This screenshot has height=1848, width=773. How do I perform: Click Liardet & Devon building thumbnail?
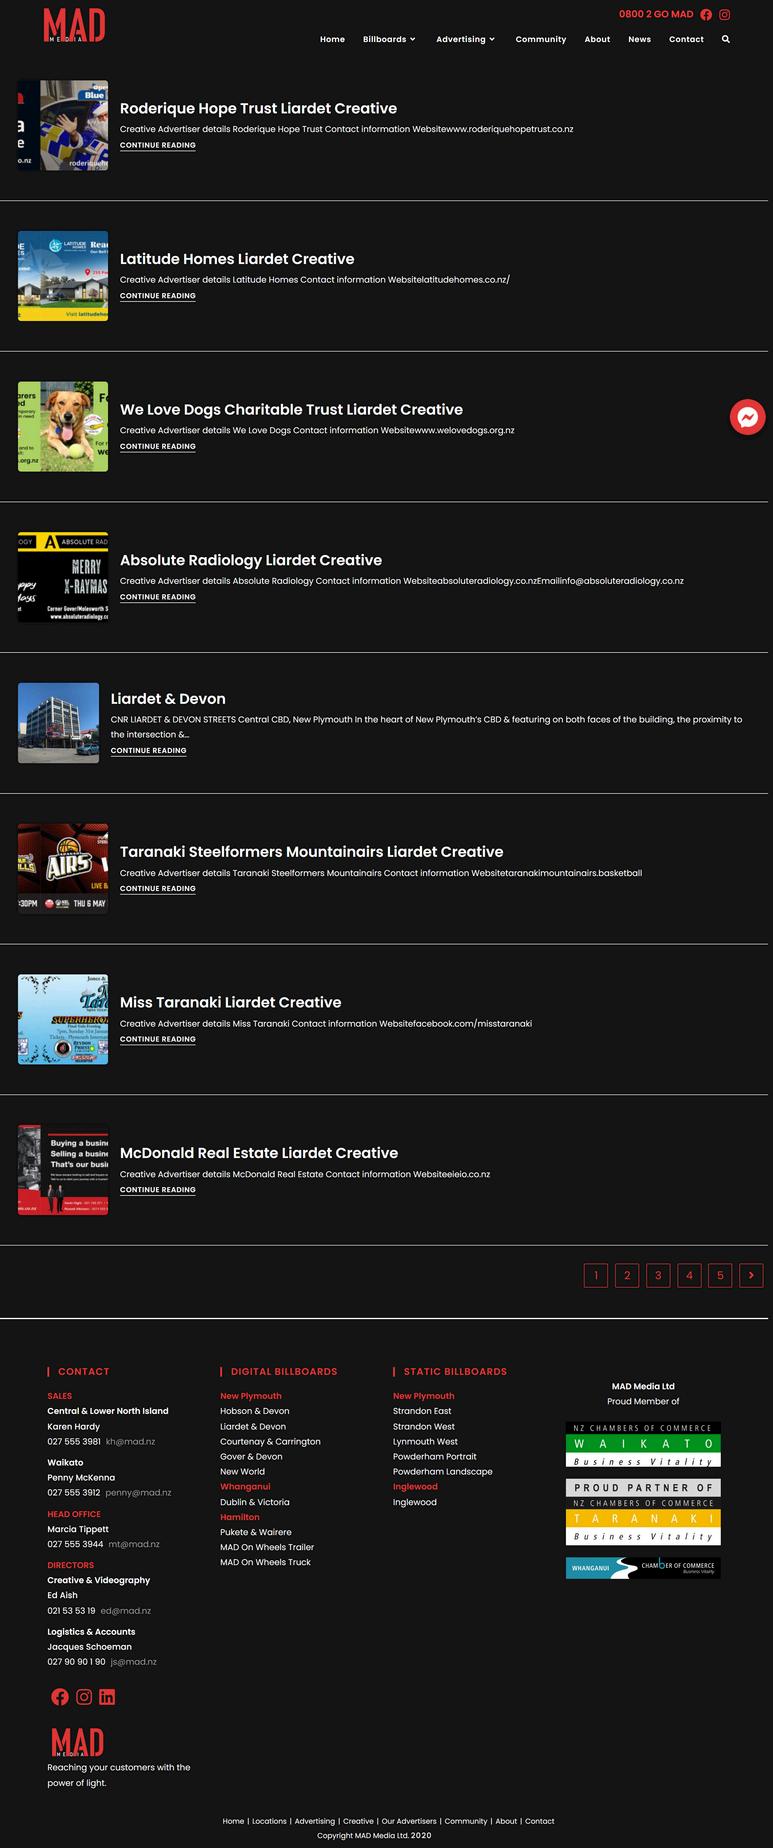[58, 723]
